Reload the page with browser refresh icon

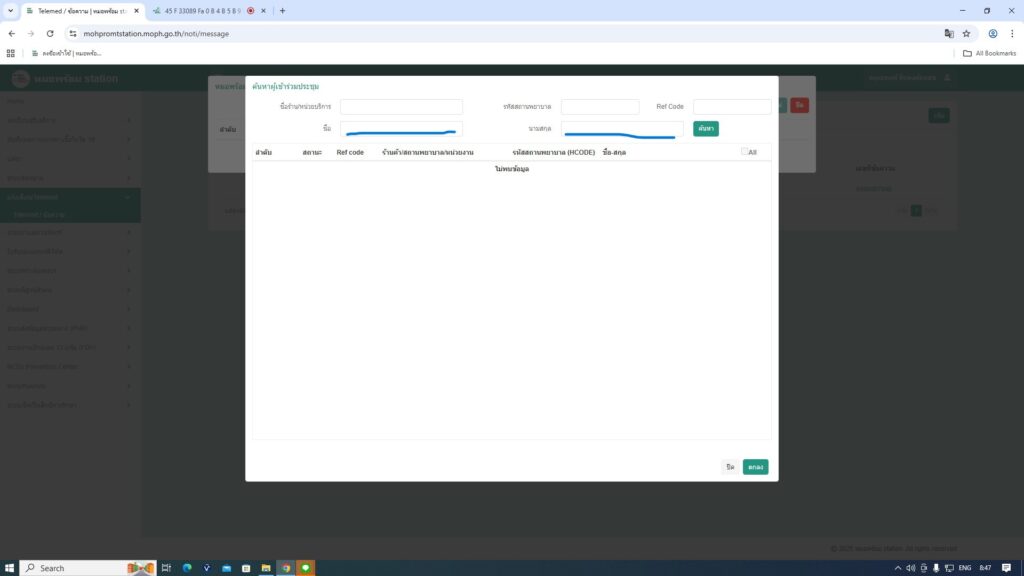coord(50,33)
